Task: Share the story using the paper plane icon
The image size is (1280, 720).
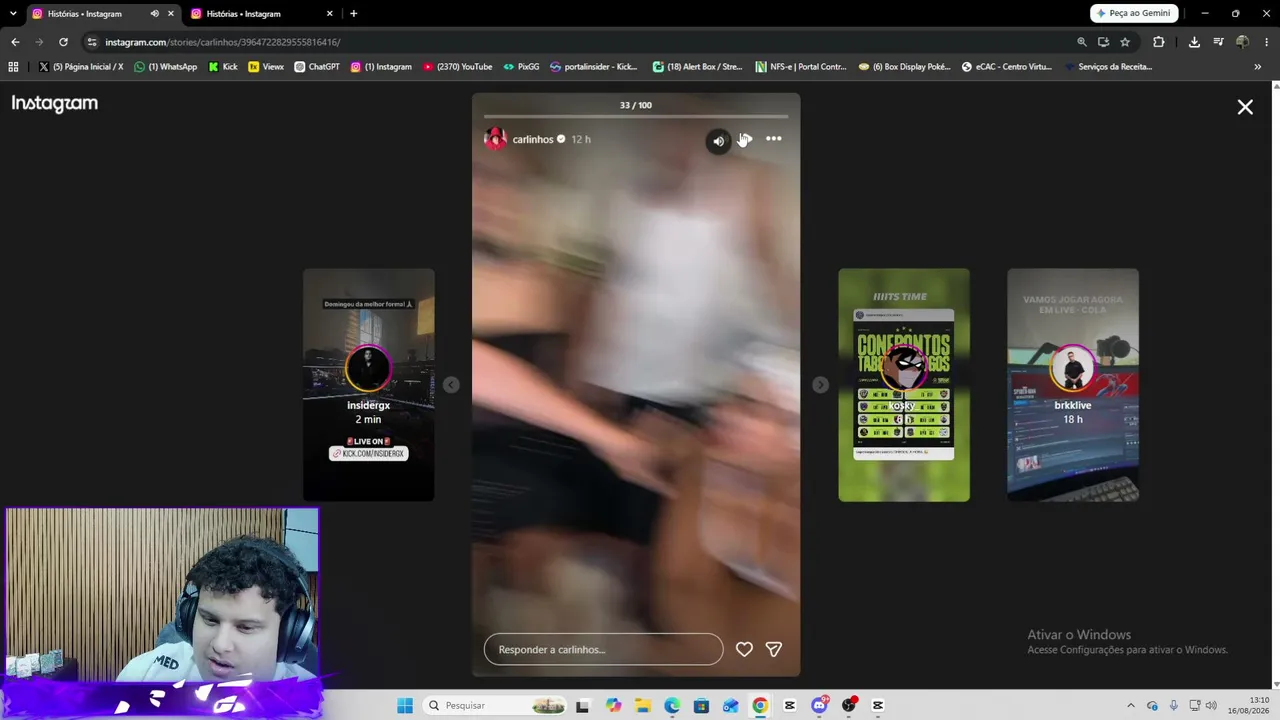Action: (x=773, y=649)
